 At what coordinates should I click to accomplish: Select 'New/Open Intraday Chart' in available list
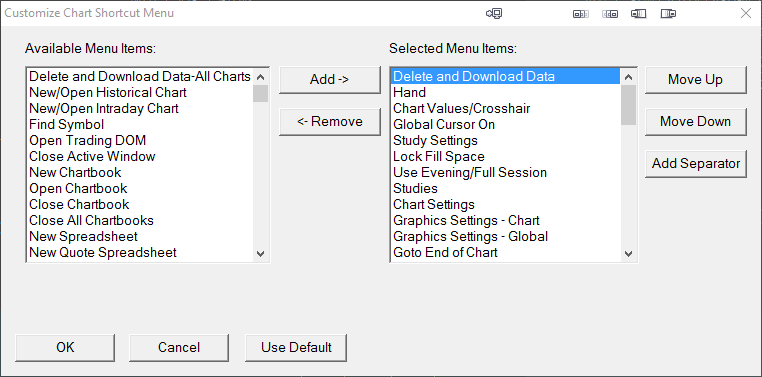[140, 108]
